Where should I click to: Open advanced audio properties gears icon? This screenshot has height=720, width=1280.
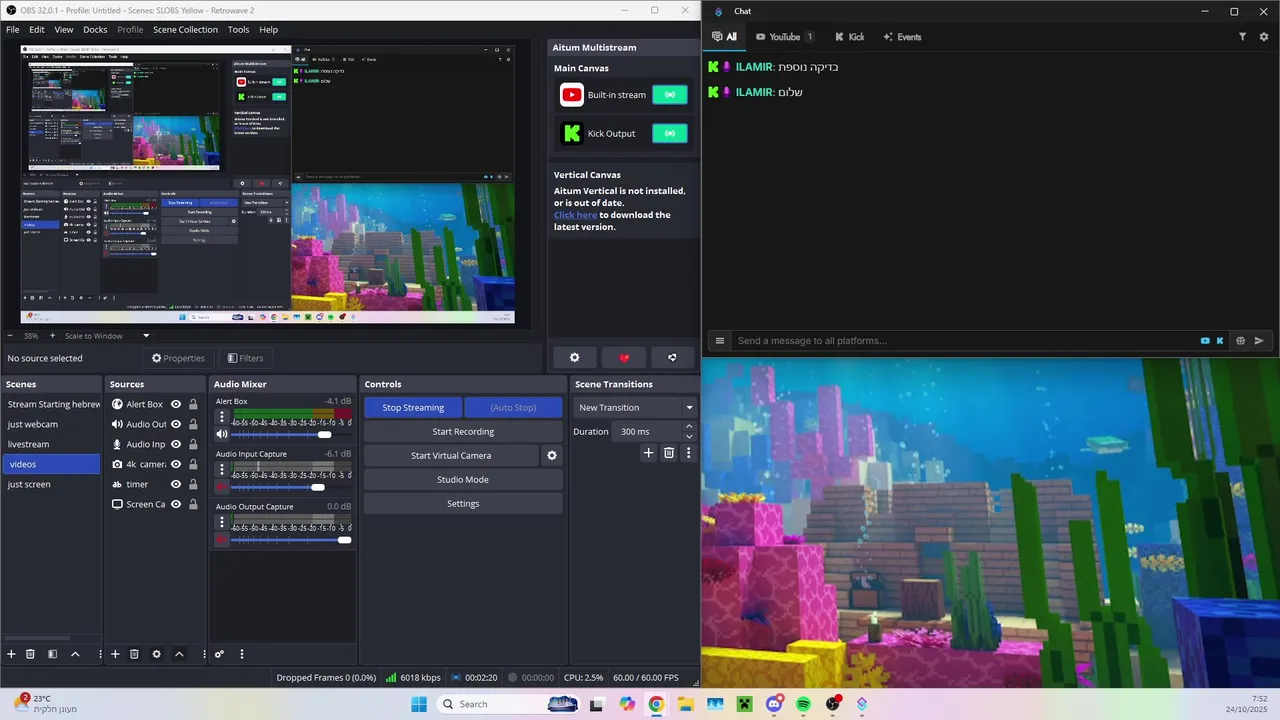click(x=219, y=654)
